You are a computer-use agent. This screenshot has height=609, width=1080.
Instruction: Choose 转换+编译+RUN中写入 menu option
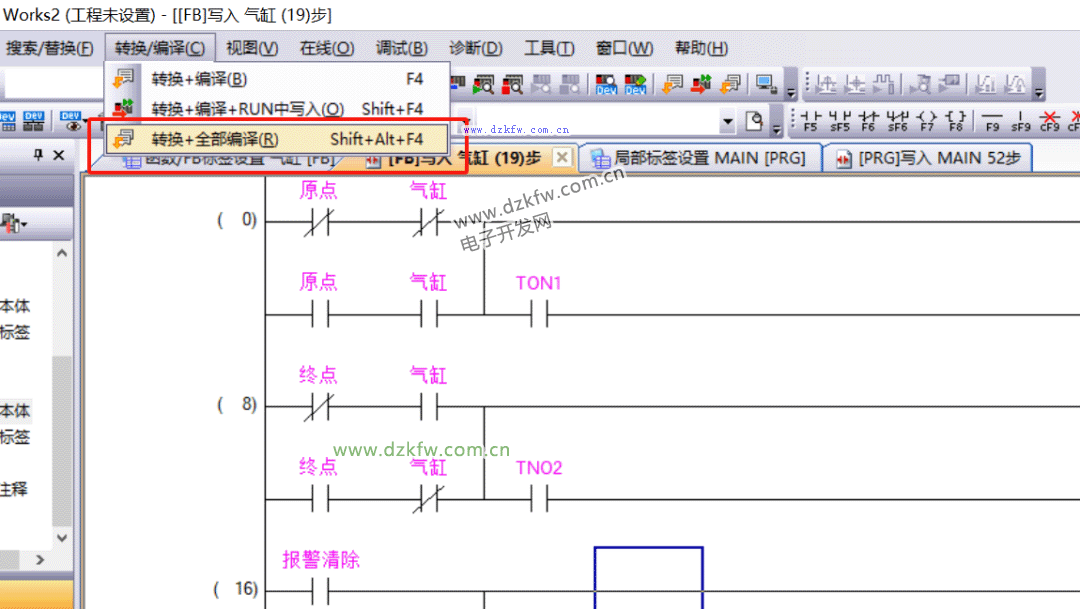[247, 109]
